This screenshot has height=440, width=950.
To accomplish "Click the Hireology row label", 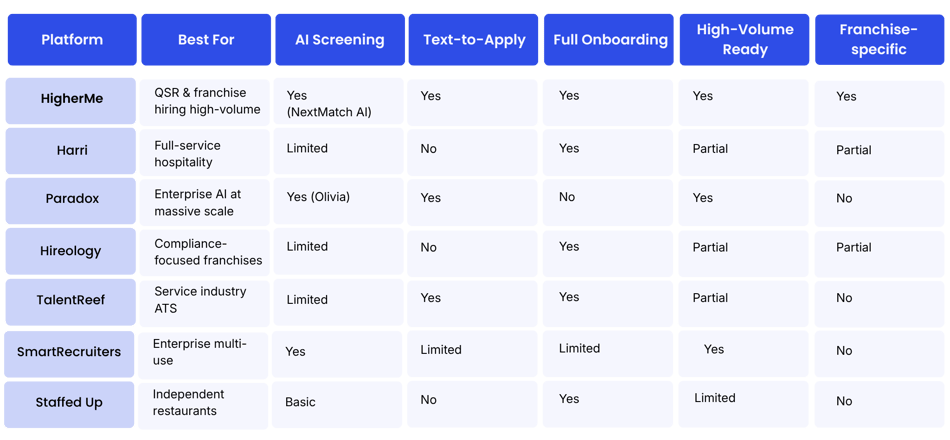I will pyautogui.click(x=71, y=251).
